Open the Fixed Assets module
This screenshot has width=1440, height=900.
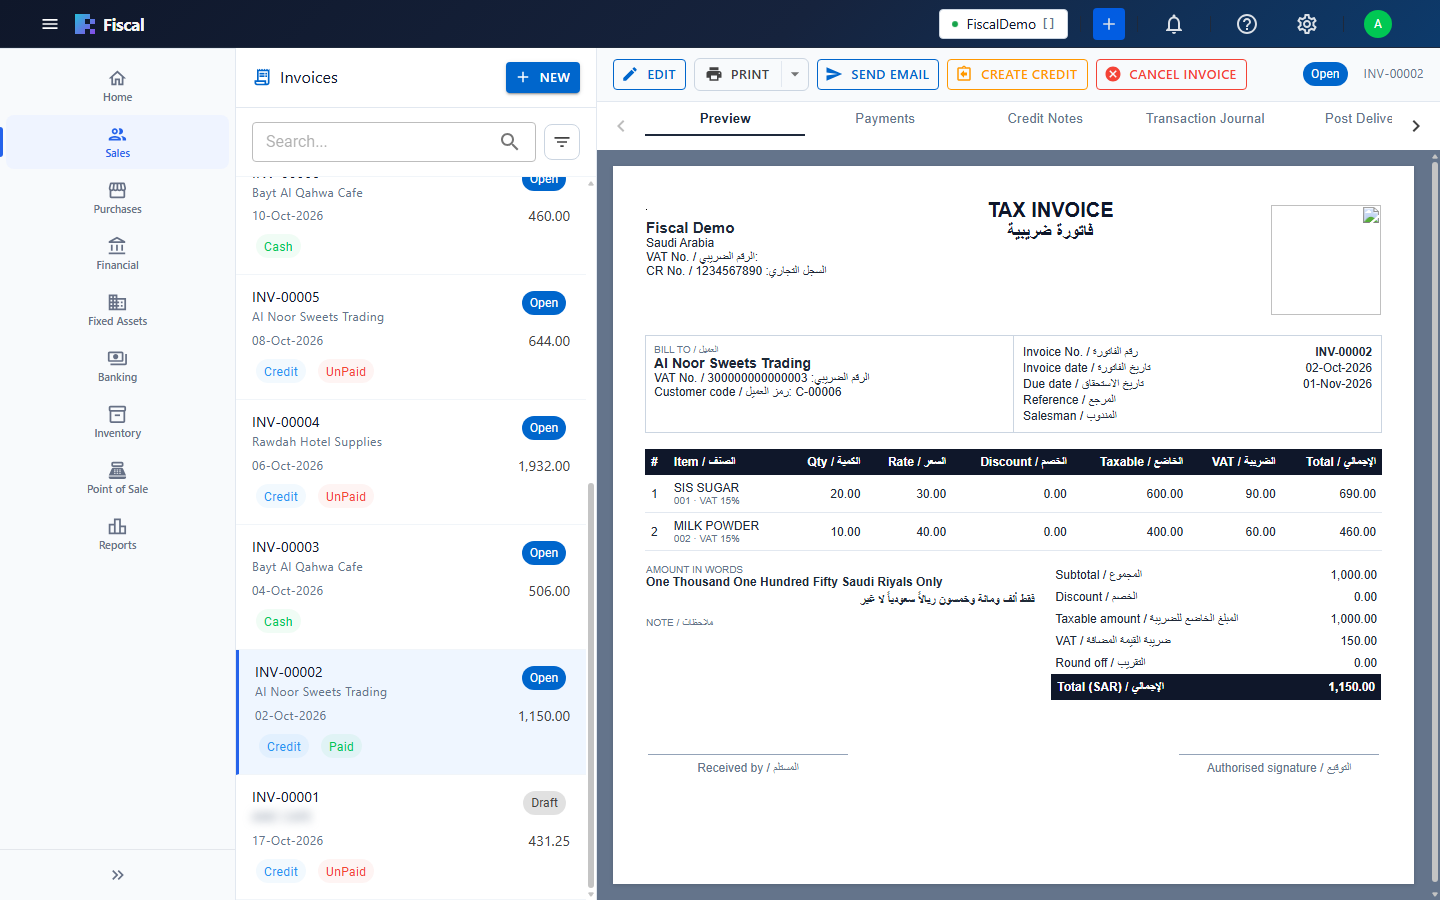[118, 310]
